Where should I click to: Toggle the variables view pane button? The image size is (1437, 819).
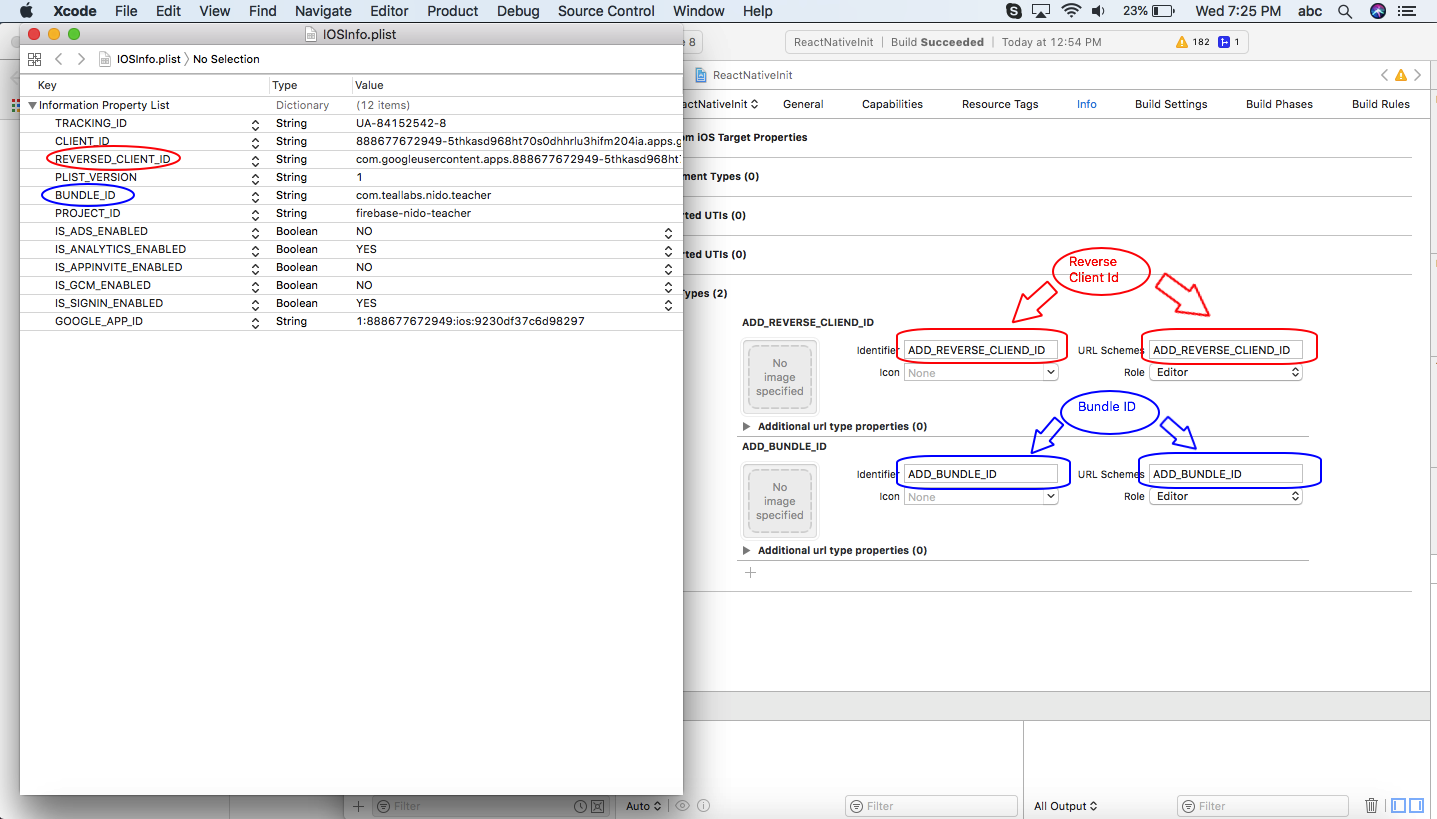click(x=1400, y=806)
